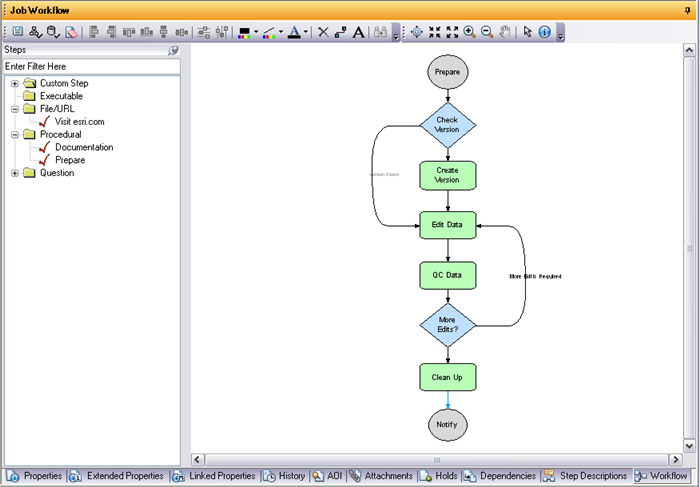700x487 pixels.
Task: Select the Documentation step in tree
Action: 83,147
